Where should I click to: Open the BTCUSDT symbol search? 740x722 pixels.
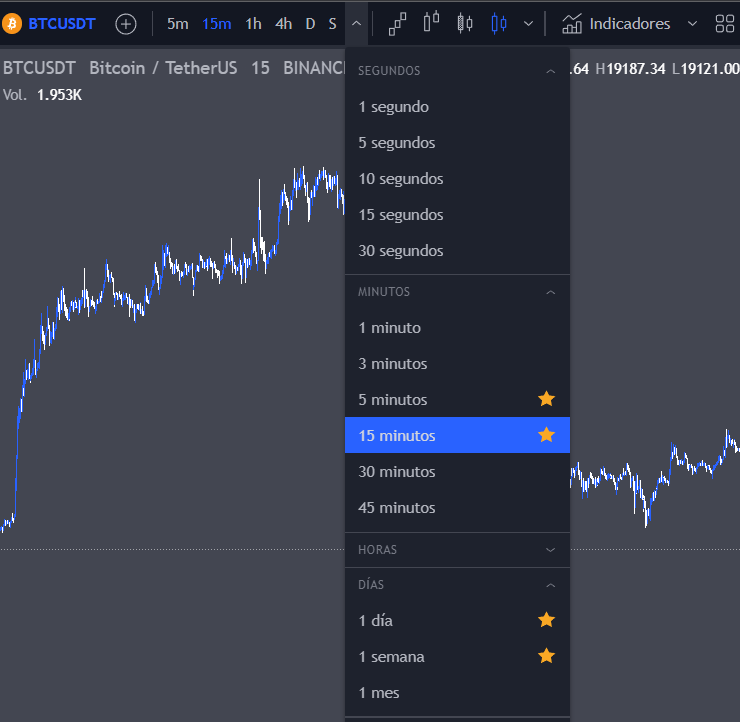click(x=62, y=24)
